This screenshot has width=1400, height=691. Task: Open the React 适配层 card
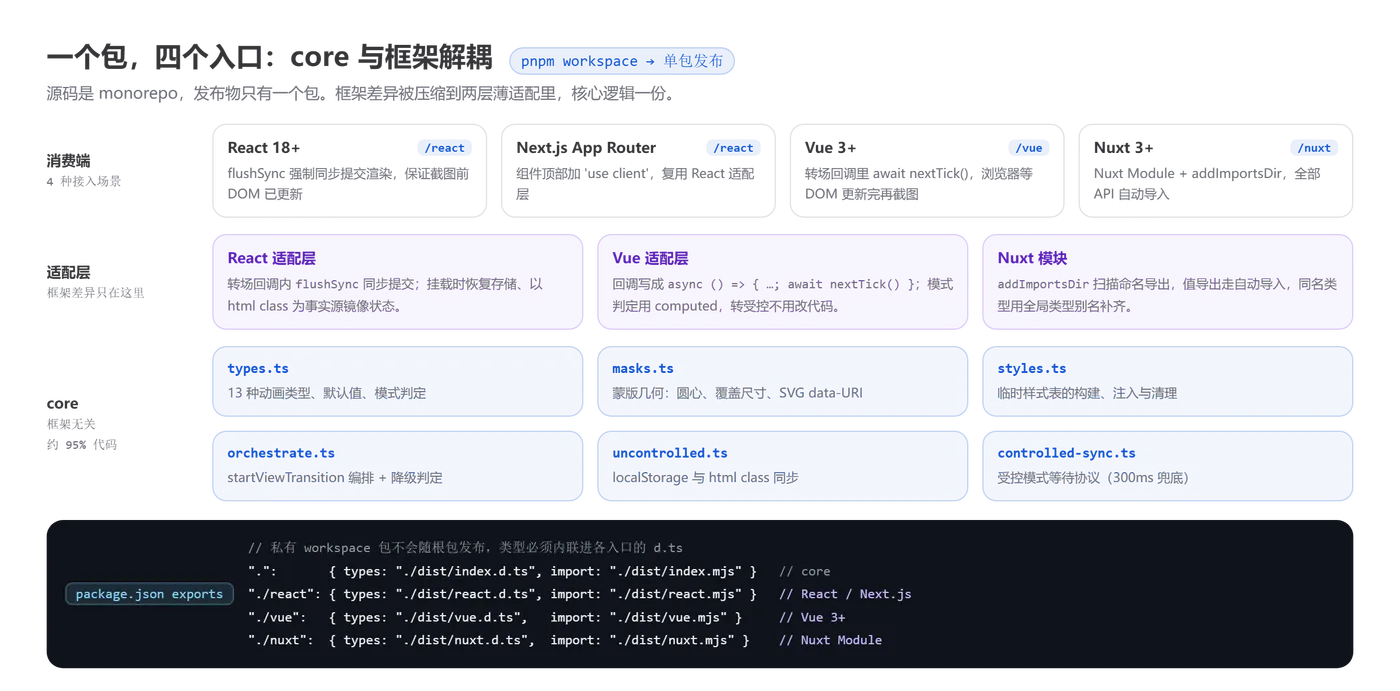click(x=398, y=282)
